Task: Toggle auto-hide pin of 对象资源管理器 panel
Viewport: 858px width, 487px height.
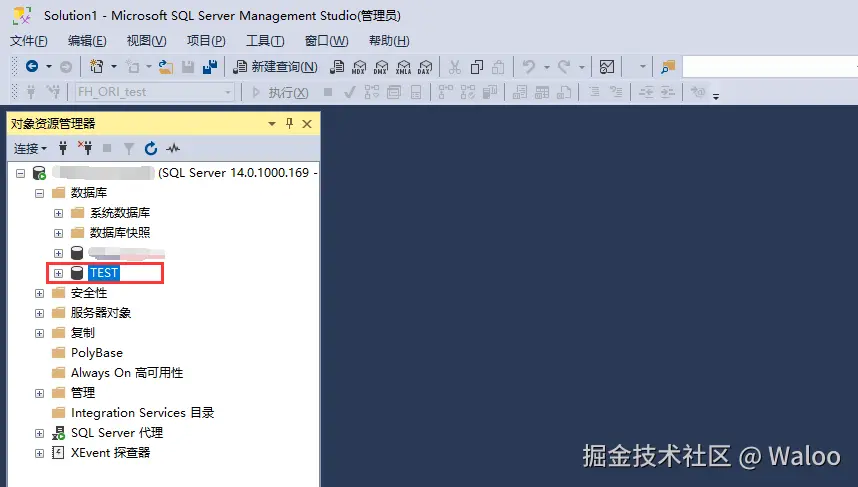Action: pos(289,124)
